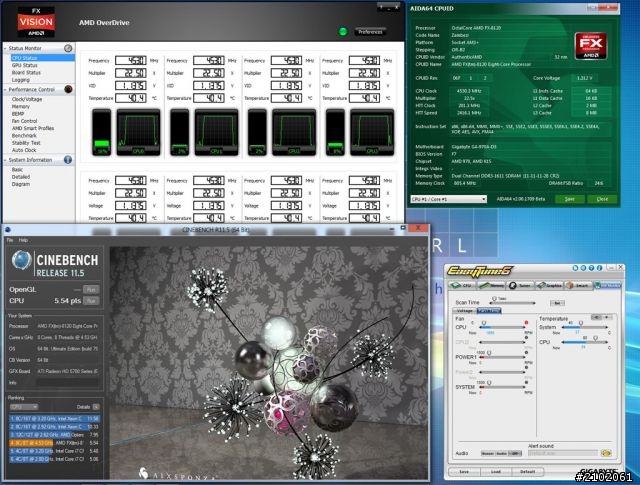Select the Off audio option
Image resolution: width=640 pixels, height=485 pixels.
tap(516, 453)
